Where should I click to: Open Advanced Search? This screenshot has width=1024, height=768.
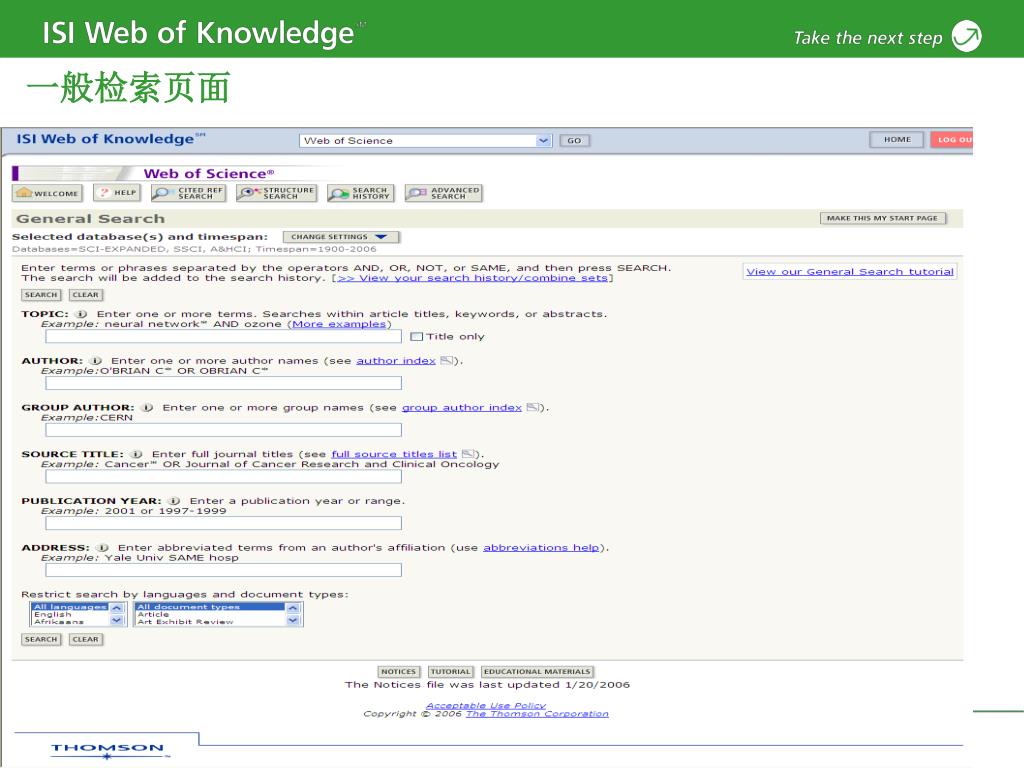coord(443,193)
